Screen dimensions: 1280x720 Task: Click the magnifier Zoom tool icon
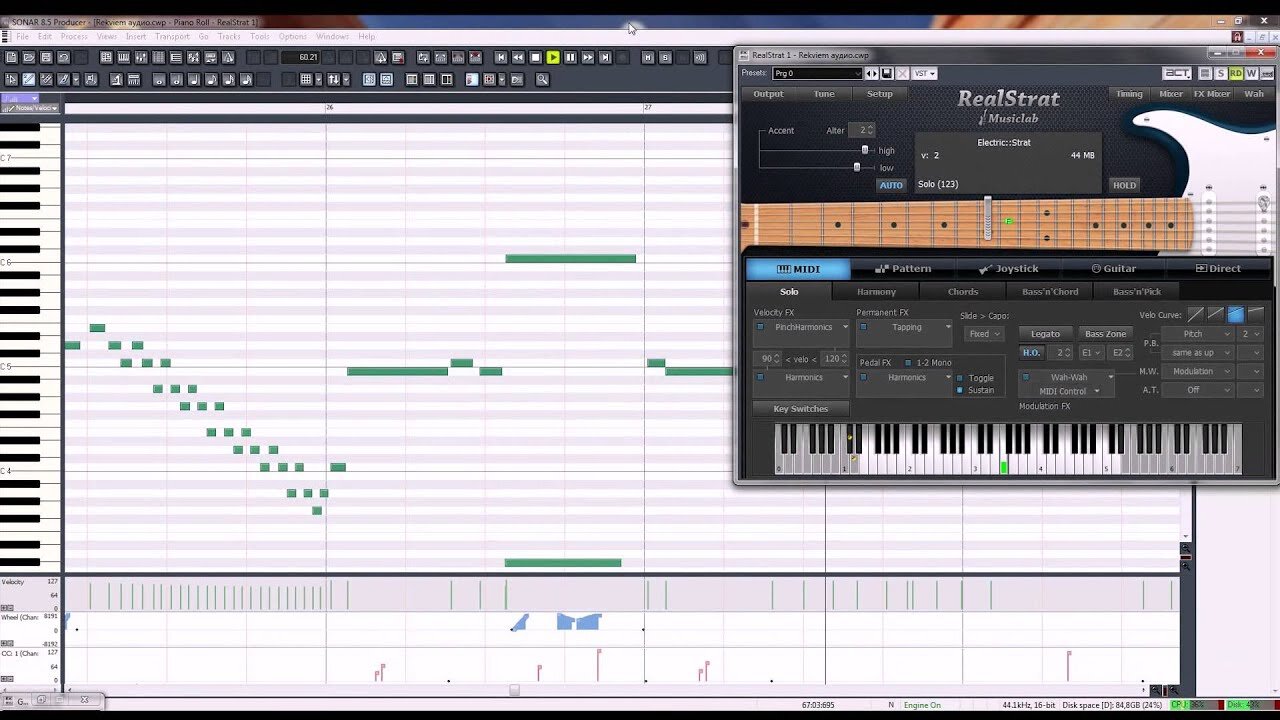click(x=542, y=79)
